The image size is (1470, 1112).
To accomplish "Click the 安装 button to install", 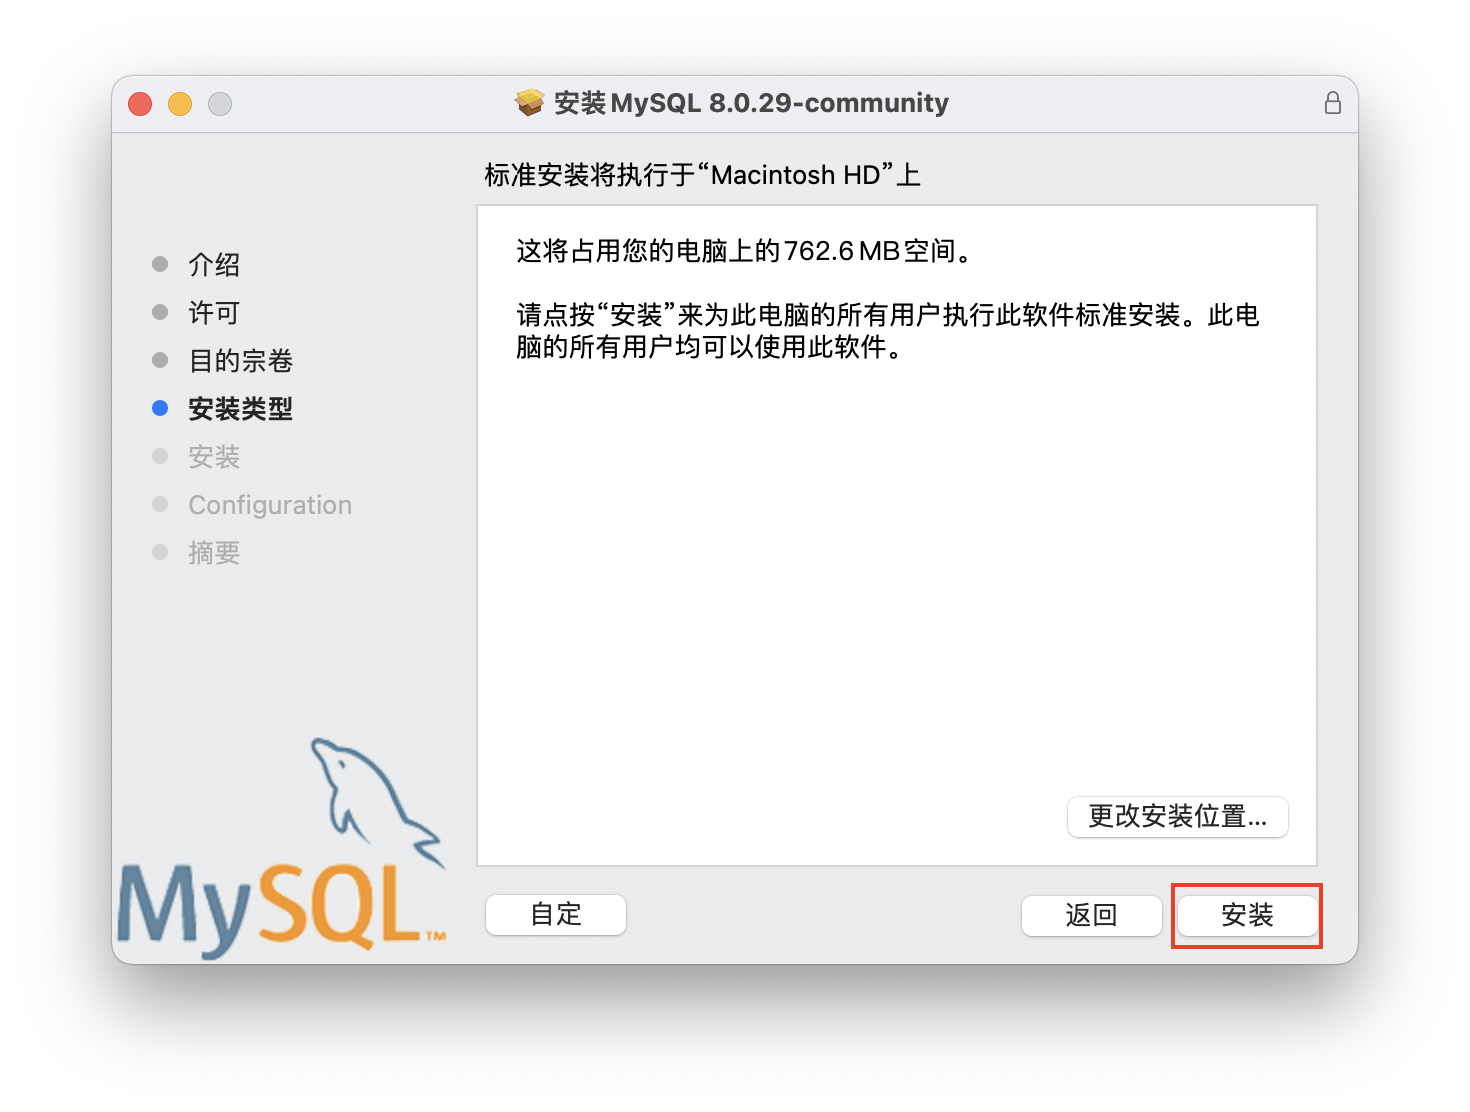I will pos(1247,915).
